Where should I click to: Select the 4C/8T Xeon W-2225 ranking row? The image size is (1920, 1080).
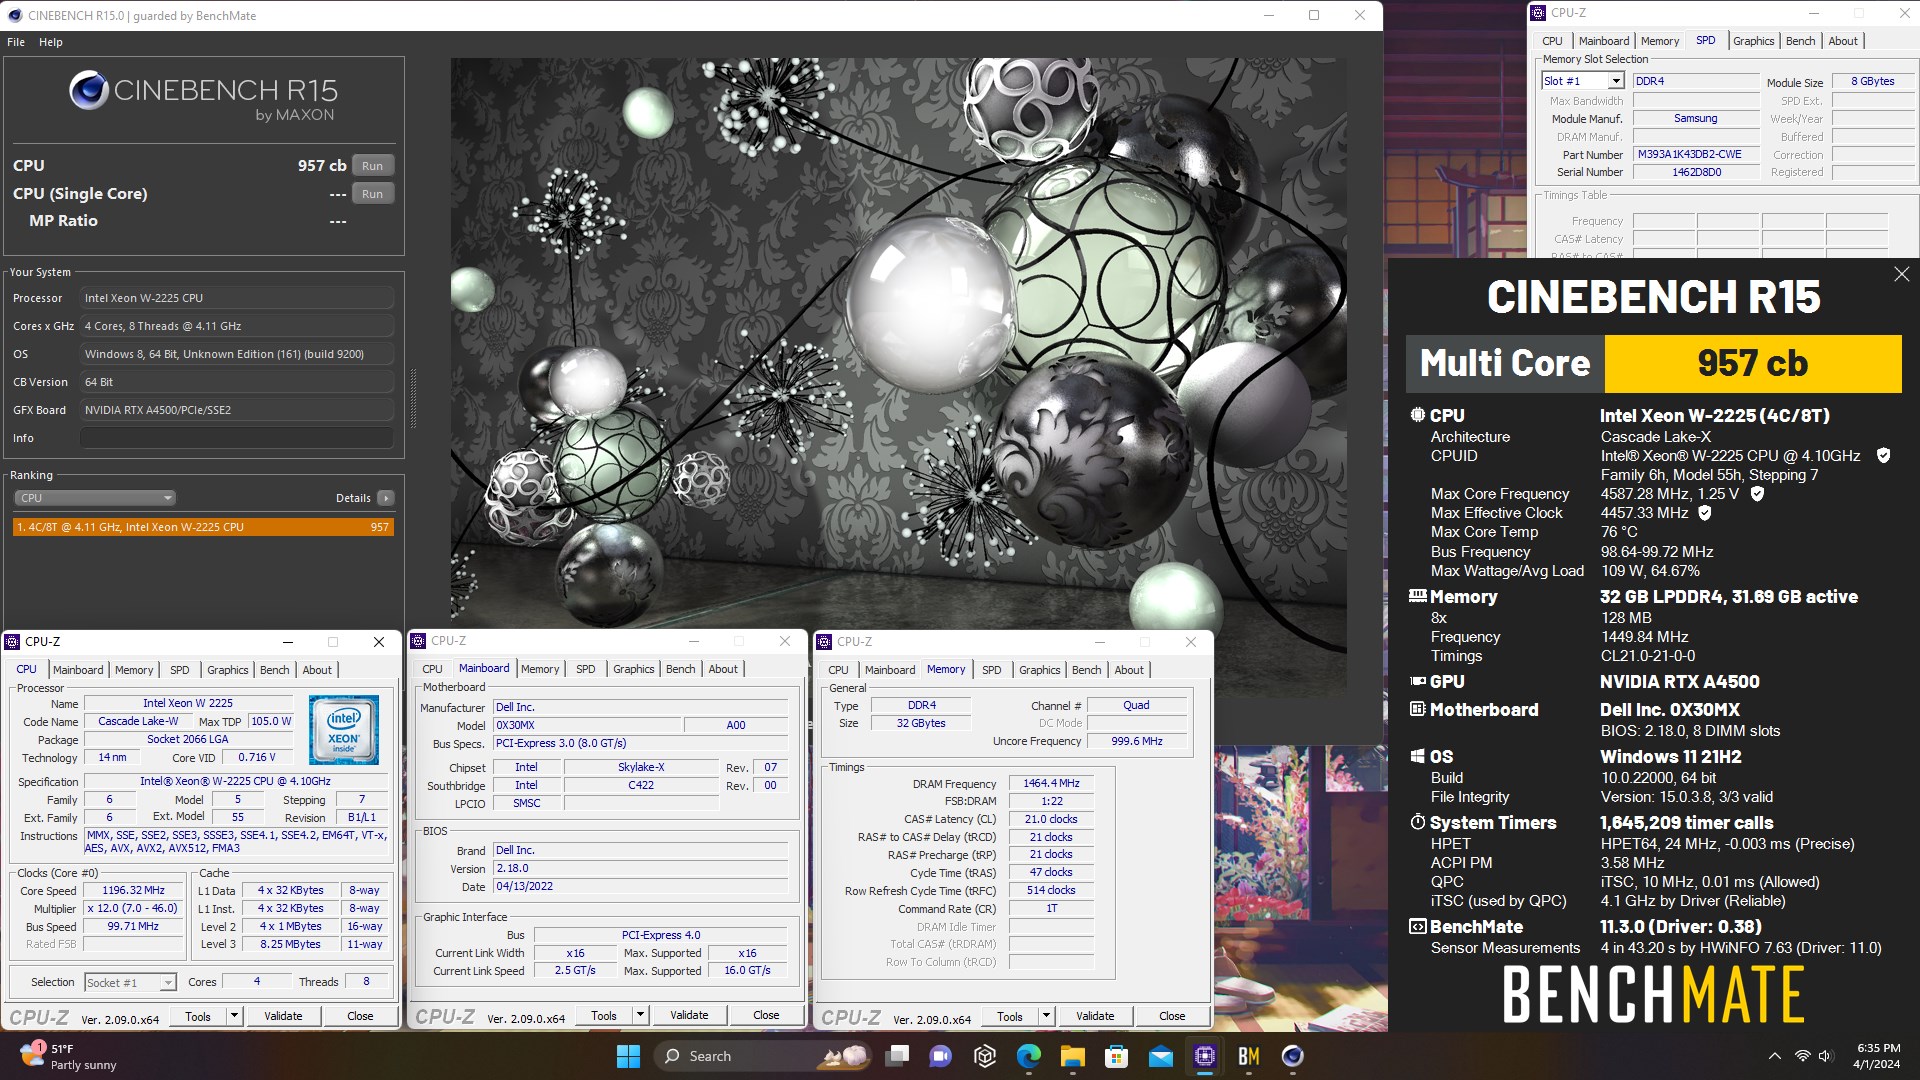tap(203, 527)
